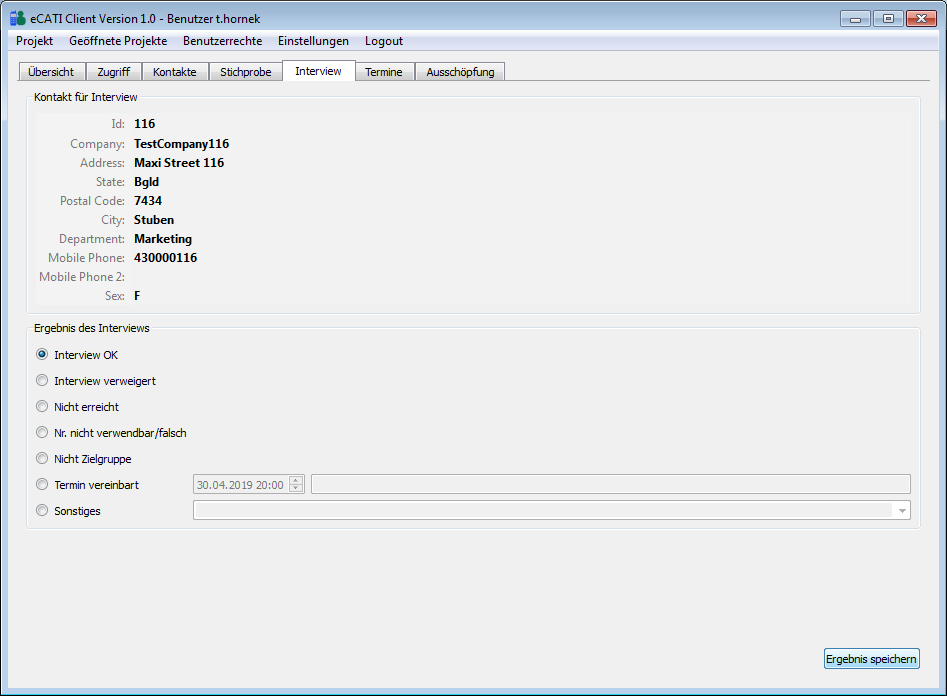The width and height of the screenshot is (947, 696).
Task: Open the 'Geöffnete Projekte' menu
Action: point(118,41)
